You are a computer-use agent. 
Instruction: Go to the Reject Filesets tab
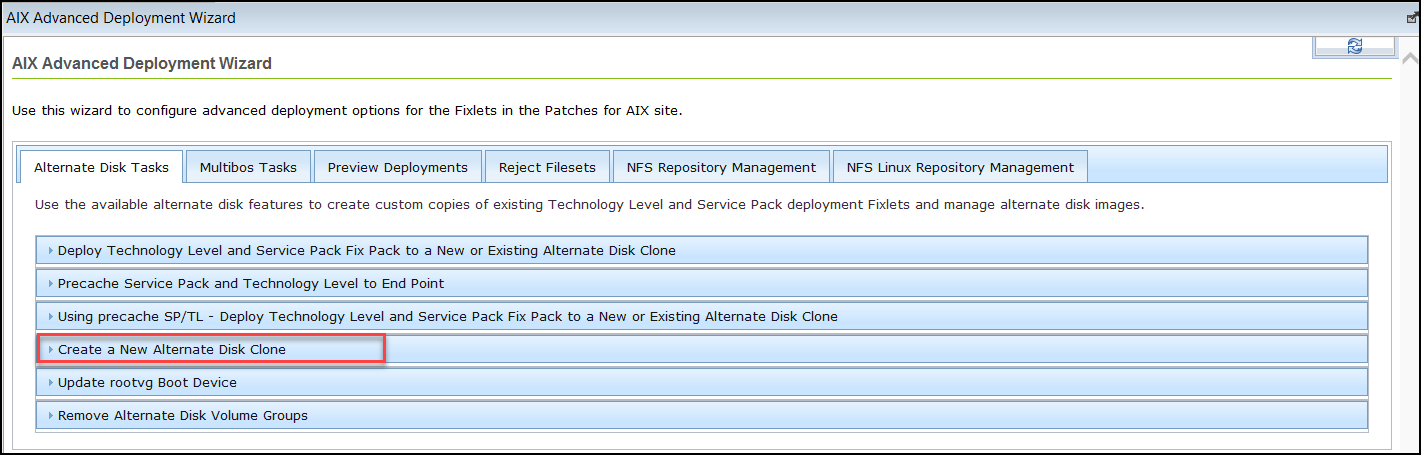(x=547, y=167)
